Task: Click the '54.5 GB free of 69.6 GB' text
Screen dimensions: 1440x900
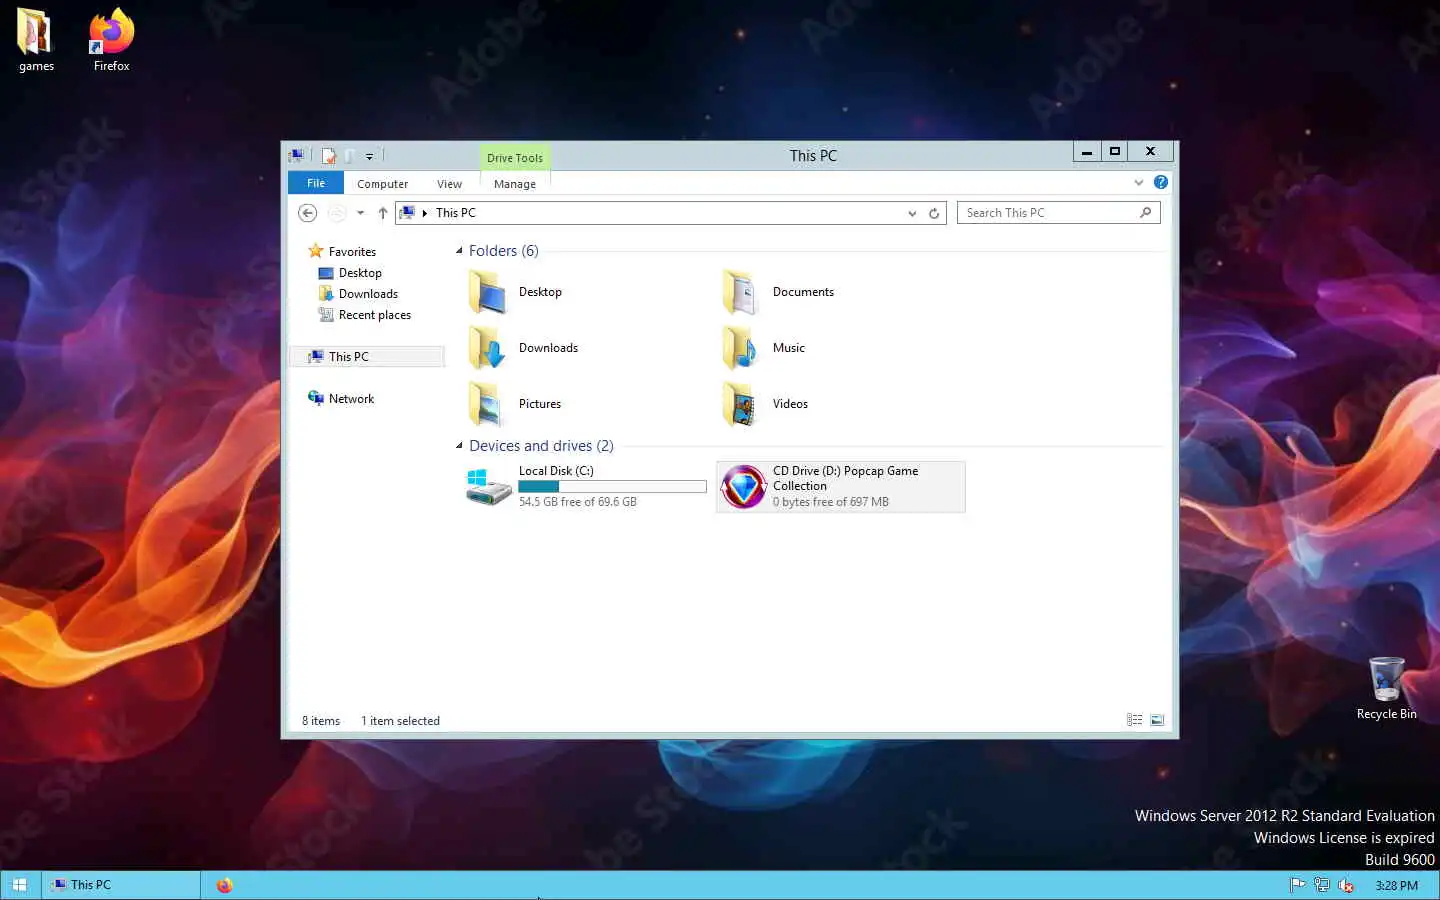Action: (x=578, y=502)
